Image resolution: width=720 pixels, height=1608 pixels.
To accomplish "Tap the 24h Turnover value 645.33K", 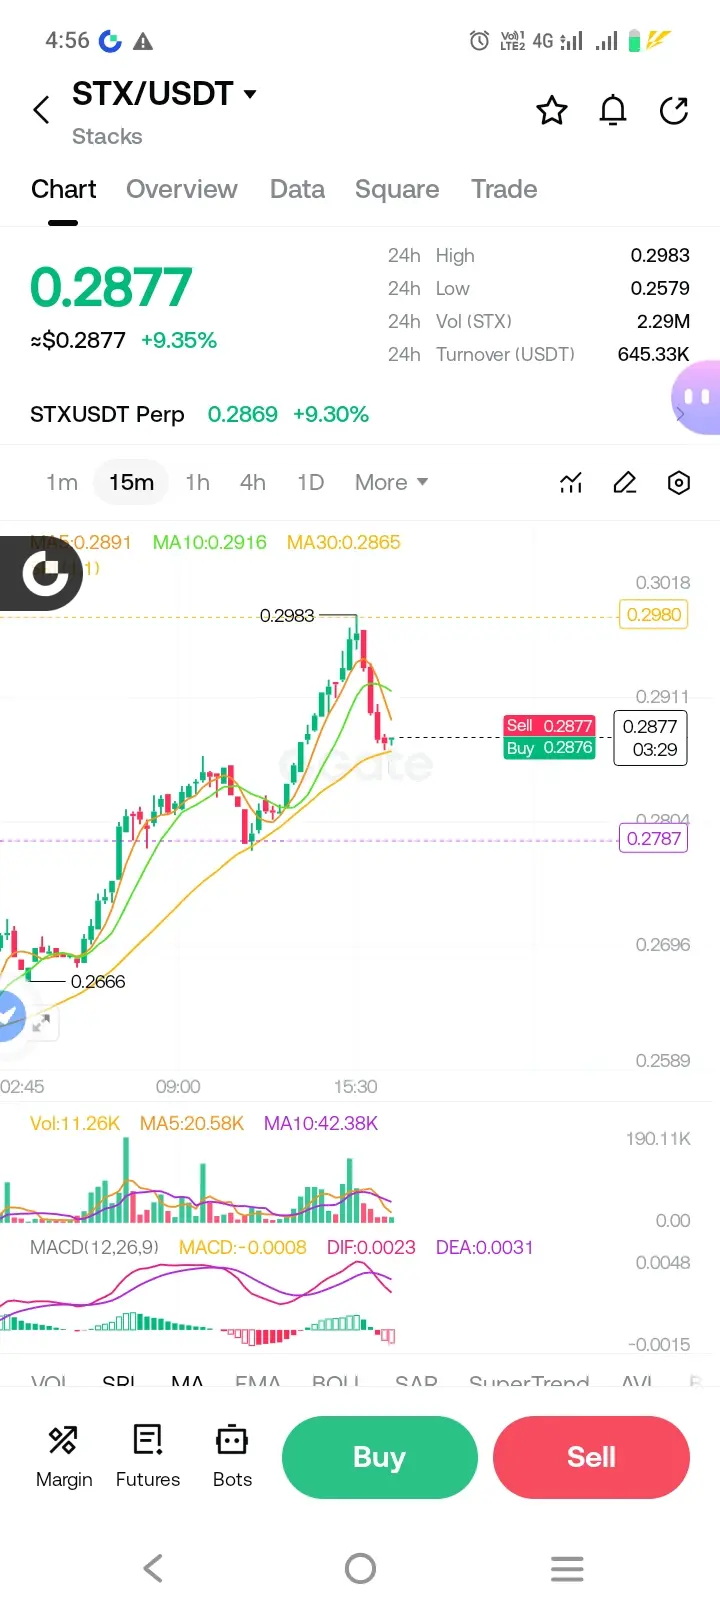I will (x=654, y=354).
